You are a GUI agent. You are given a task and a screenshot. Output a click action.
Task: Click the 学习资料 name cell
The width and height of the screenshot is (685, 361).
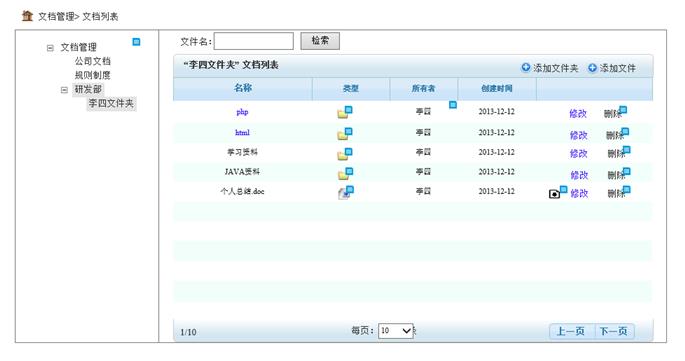[242, 152]
